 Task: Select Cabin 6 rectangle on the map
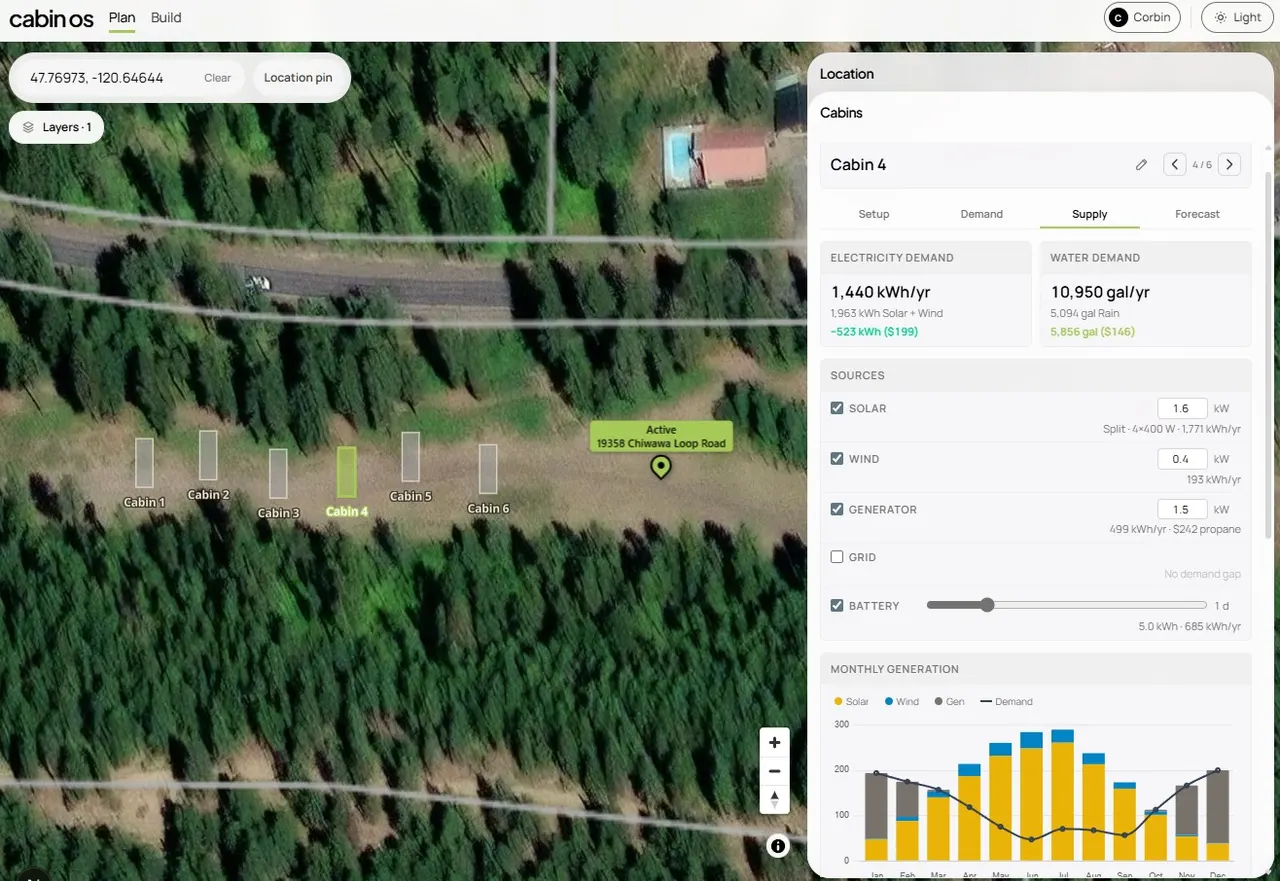(488, 469)
